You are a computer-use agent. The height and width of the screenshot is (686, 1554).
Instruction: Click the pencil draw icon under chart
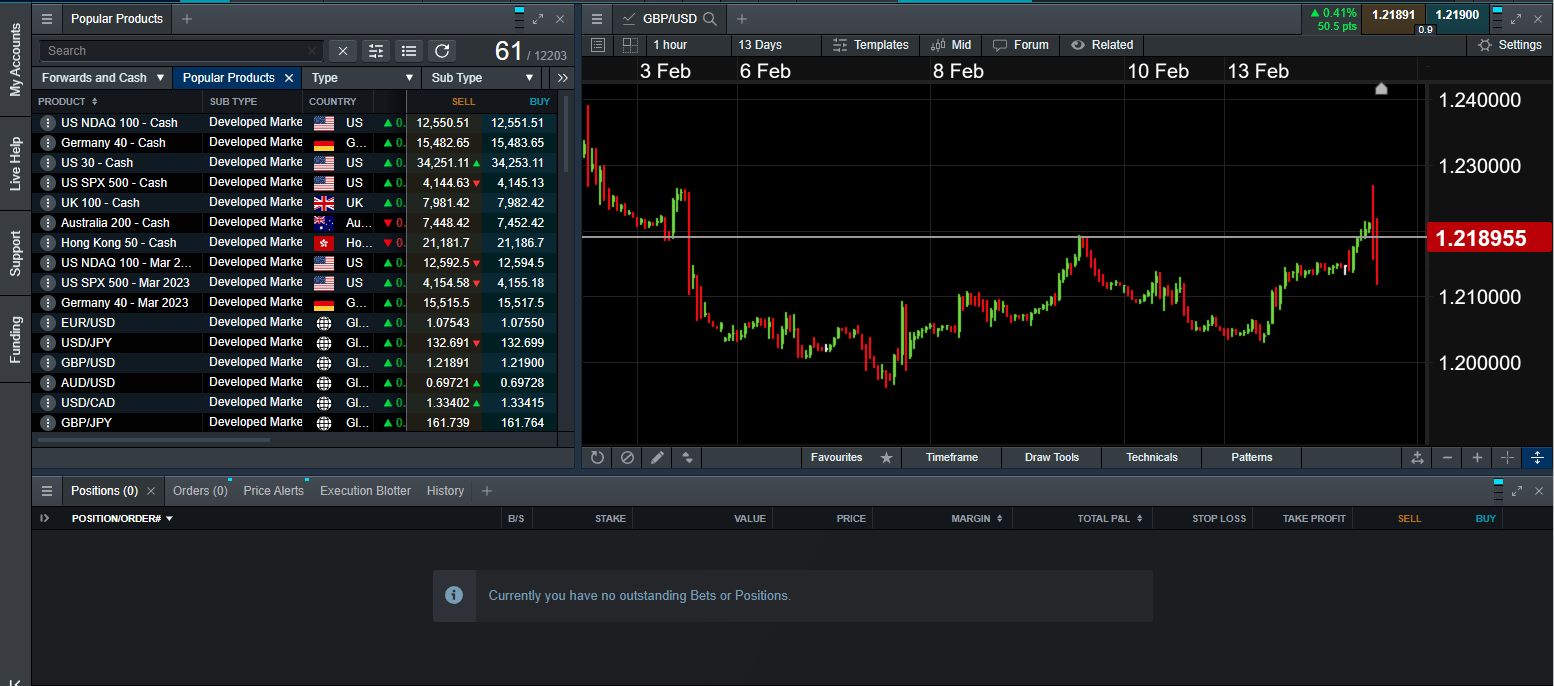pos(657,457)
